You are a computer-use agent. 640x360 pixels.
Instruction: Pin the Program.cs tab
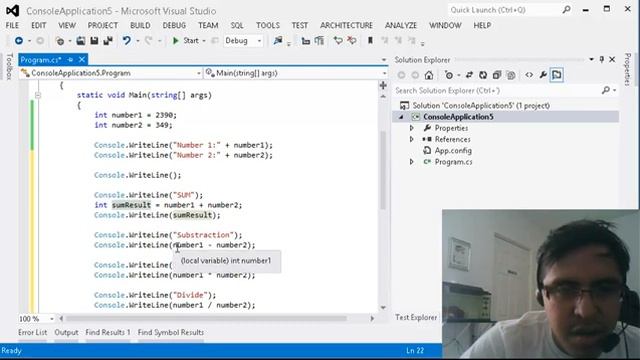pyautogui.click(x=70, y=60)
